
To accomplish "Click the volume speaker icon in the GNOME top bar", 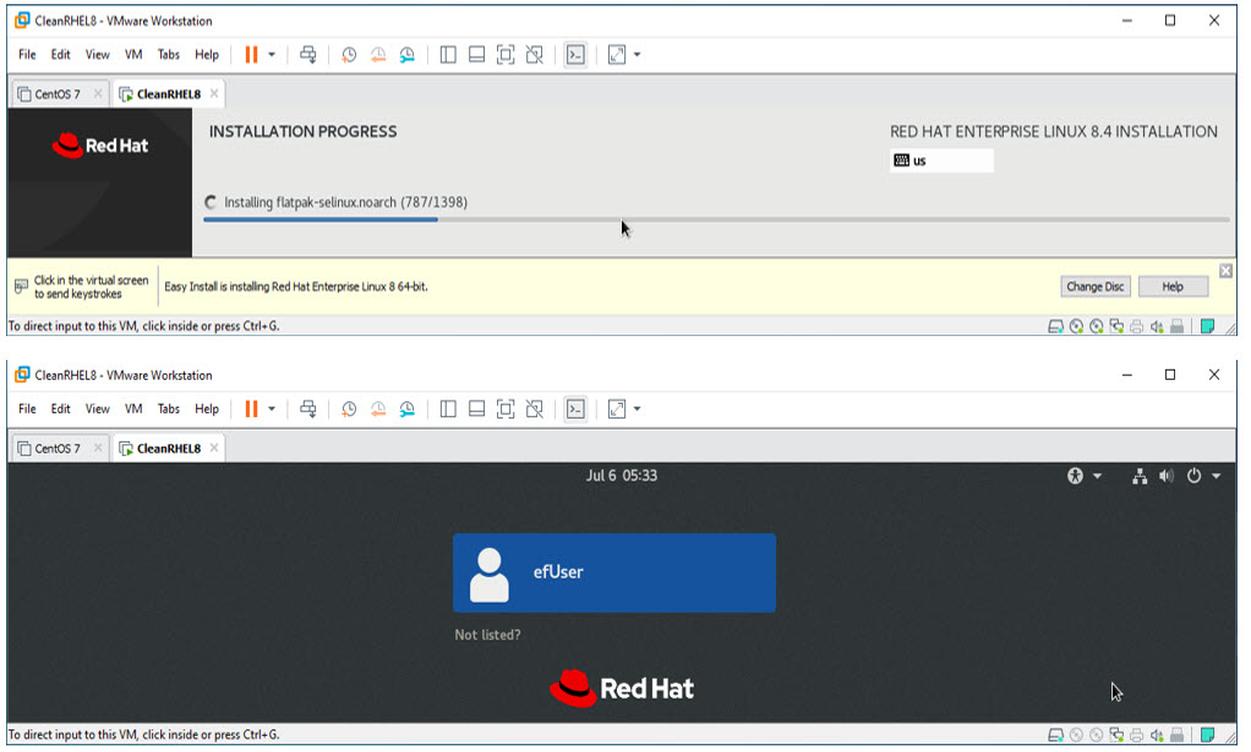I will pos(1166,477).
